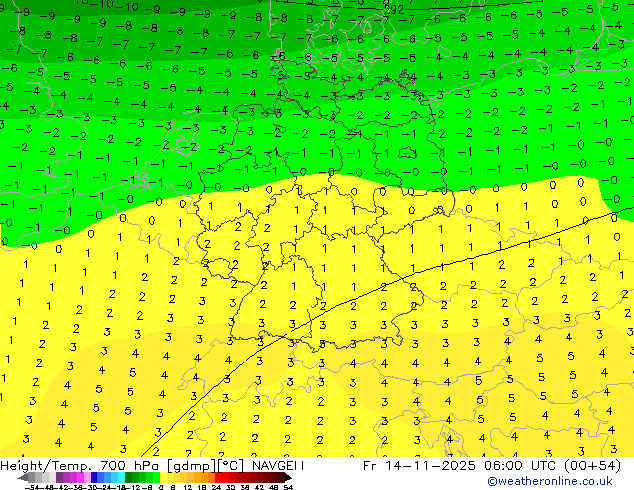Viewport: 634px width, 490px height.
Task: Click the Height/Temp. 700 hPa title text
Action: click(82, 466)
